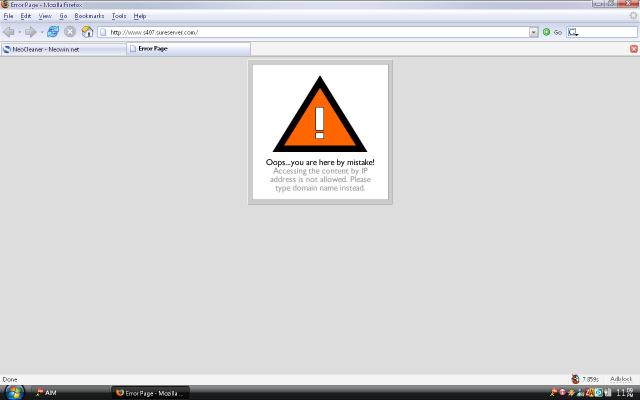Viewport: 640px width, 400px height.
Task: Click the Done status text
Action: (x=10, y=379)
